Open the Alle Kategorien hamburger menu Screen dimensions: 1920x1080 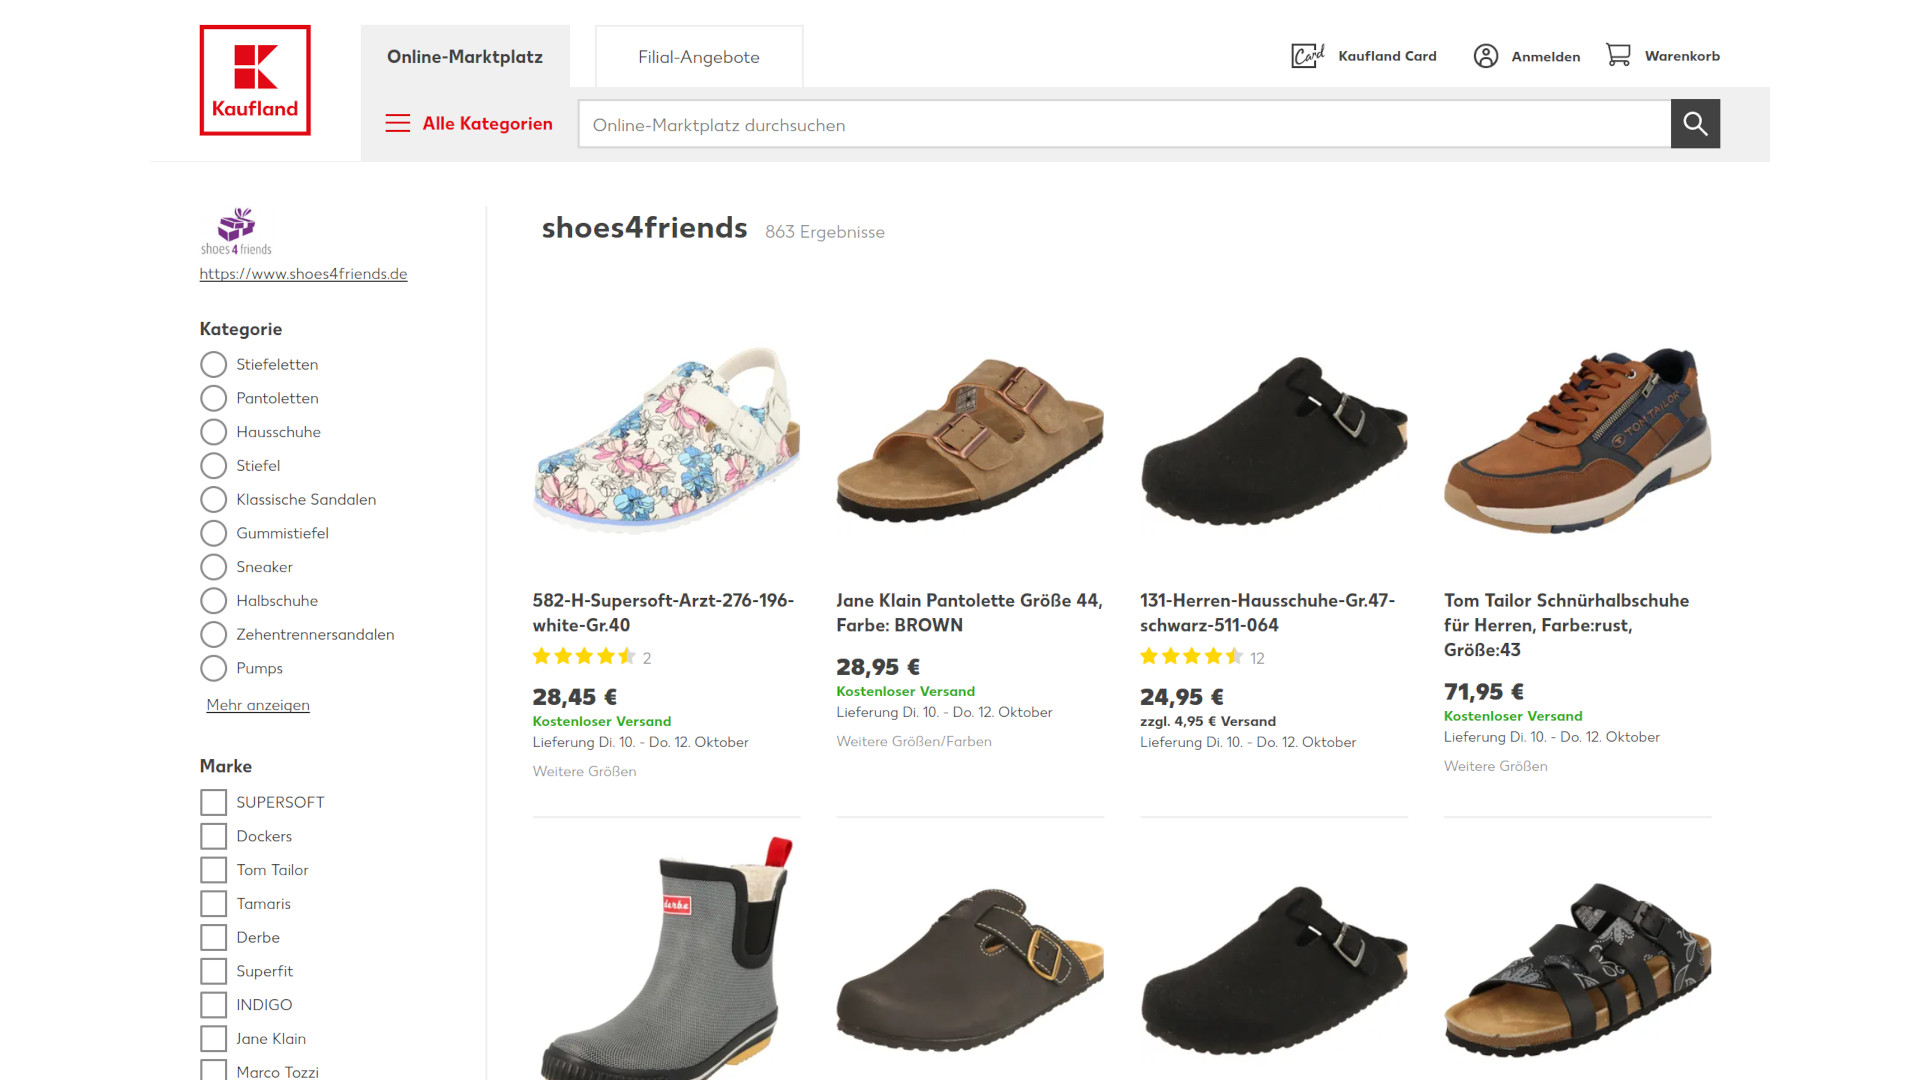pyautogui.click(x=397, y=123)
